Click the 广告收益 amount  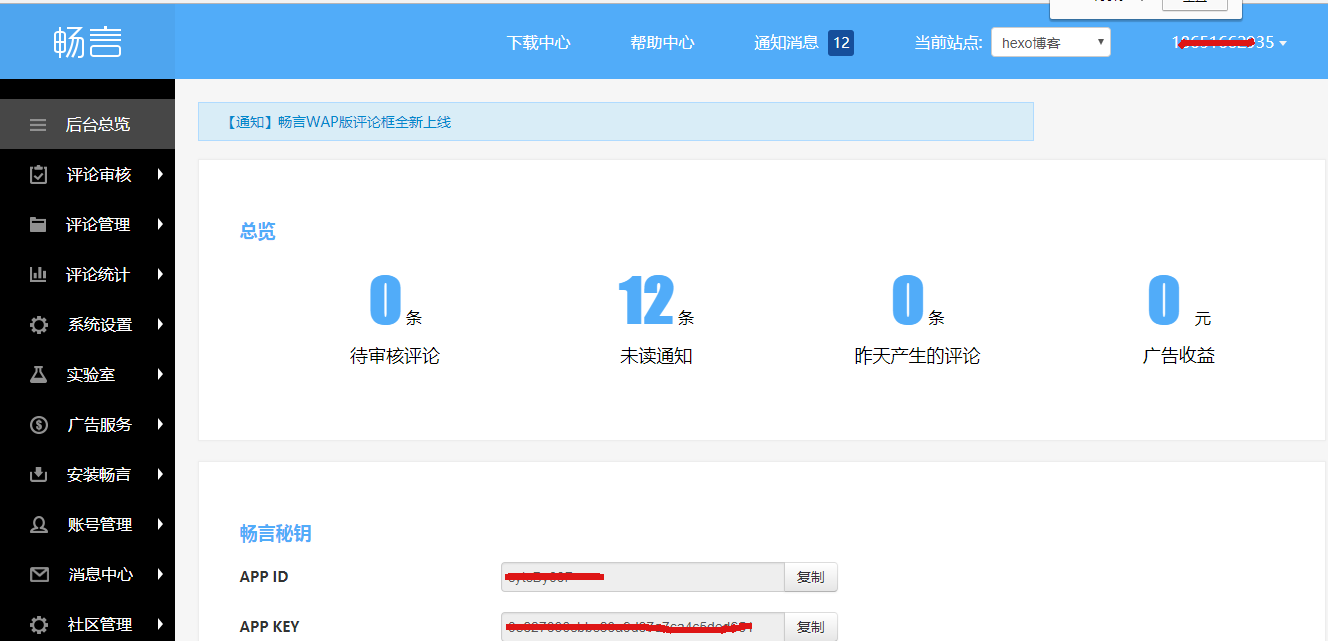click(1164, 300)
